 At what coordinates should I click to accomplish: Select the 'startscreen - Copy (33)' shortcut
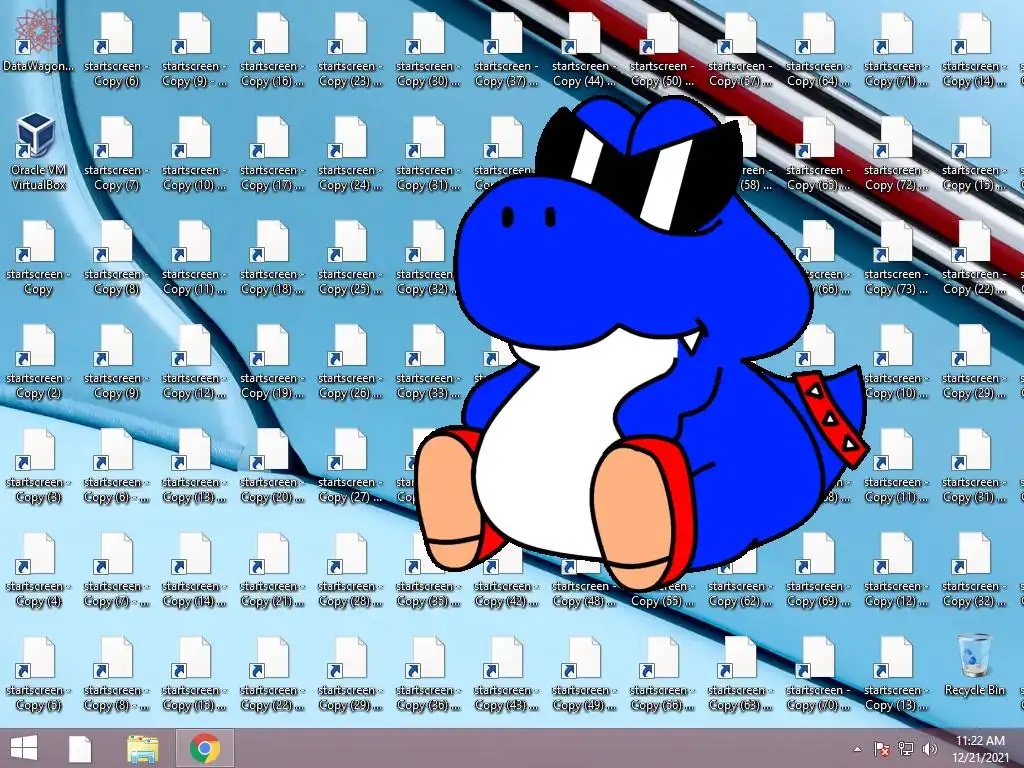(428, 363)
